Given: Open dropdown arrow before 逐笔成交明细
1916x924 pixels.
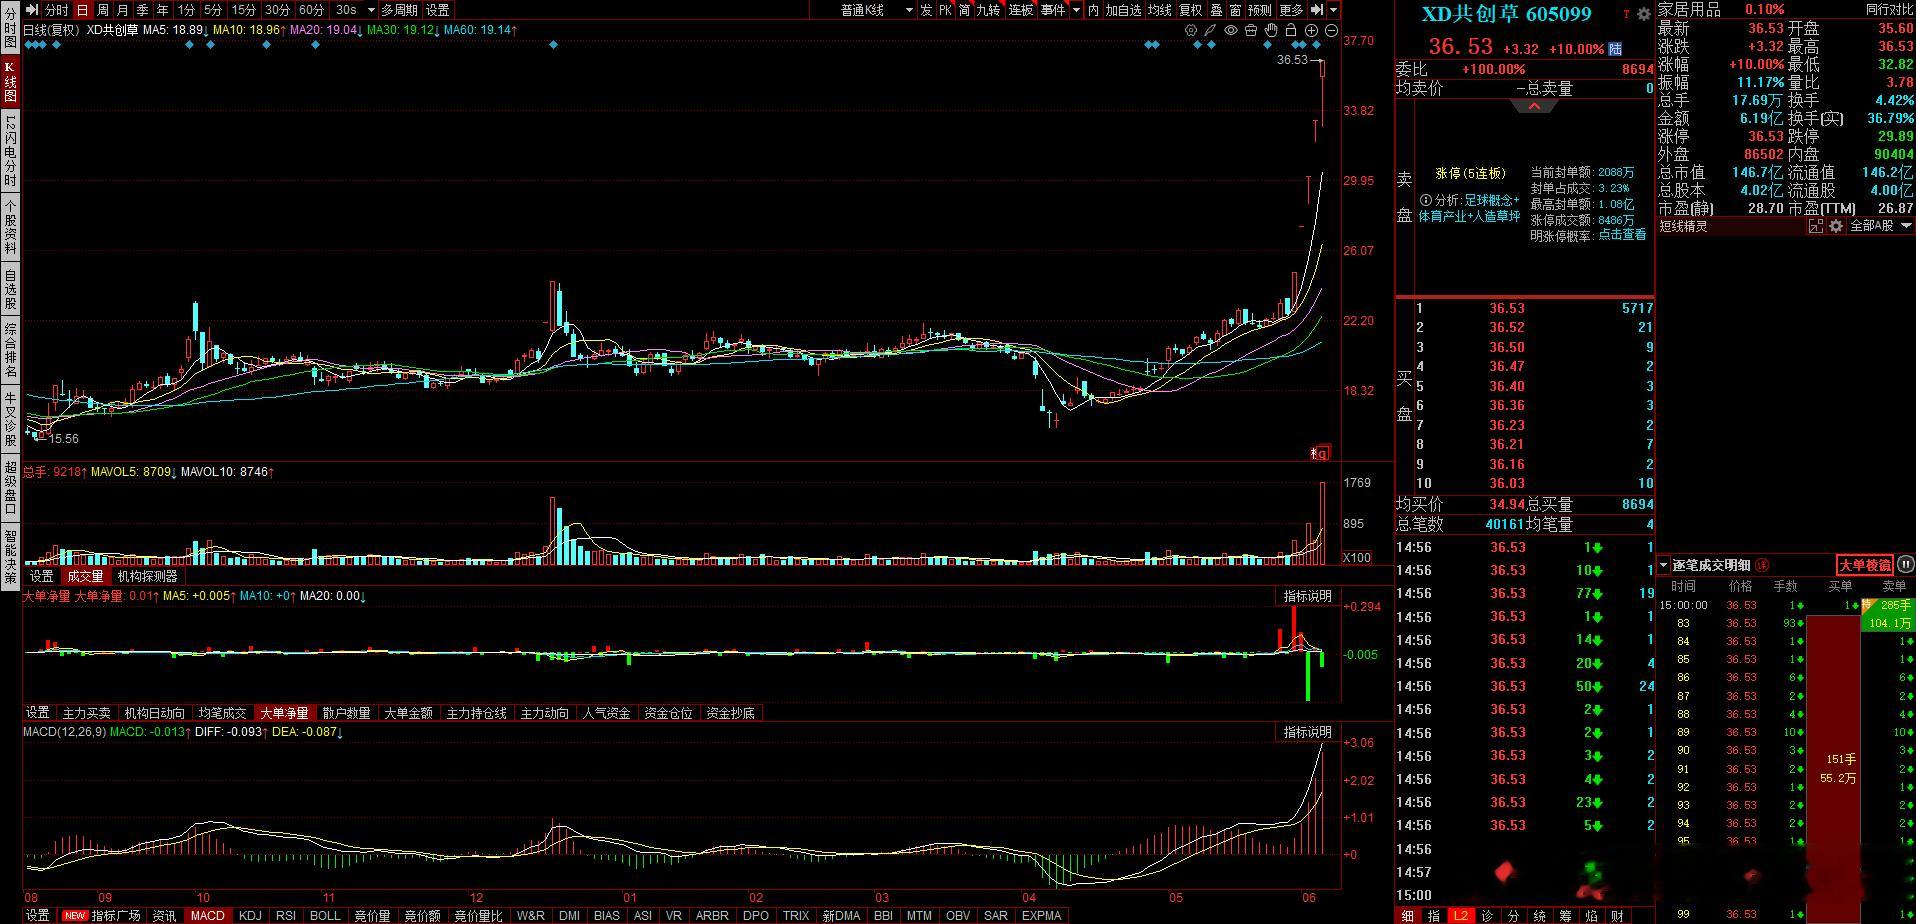Looking at the screenshot, I should click(x=1664, y=564).
